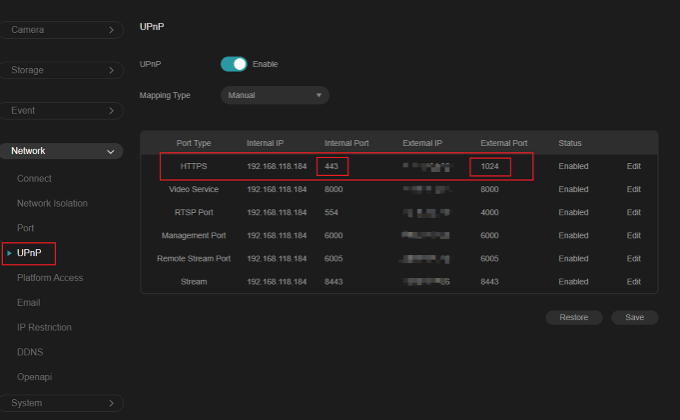
Task: Expand the Camera sidebar section
Action: tap(62, 30)
